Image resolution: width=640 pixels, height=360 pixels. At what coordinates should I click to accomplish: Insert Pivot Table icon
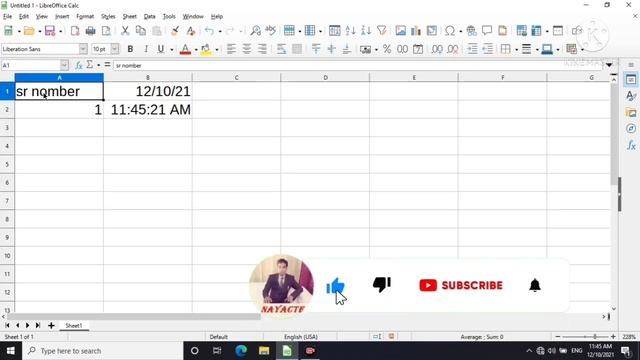pyautogui.click(x=431, y=31)
